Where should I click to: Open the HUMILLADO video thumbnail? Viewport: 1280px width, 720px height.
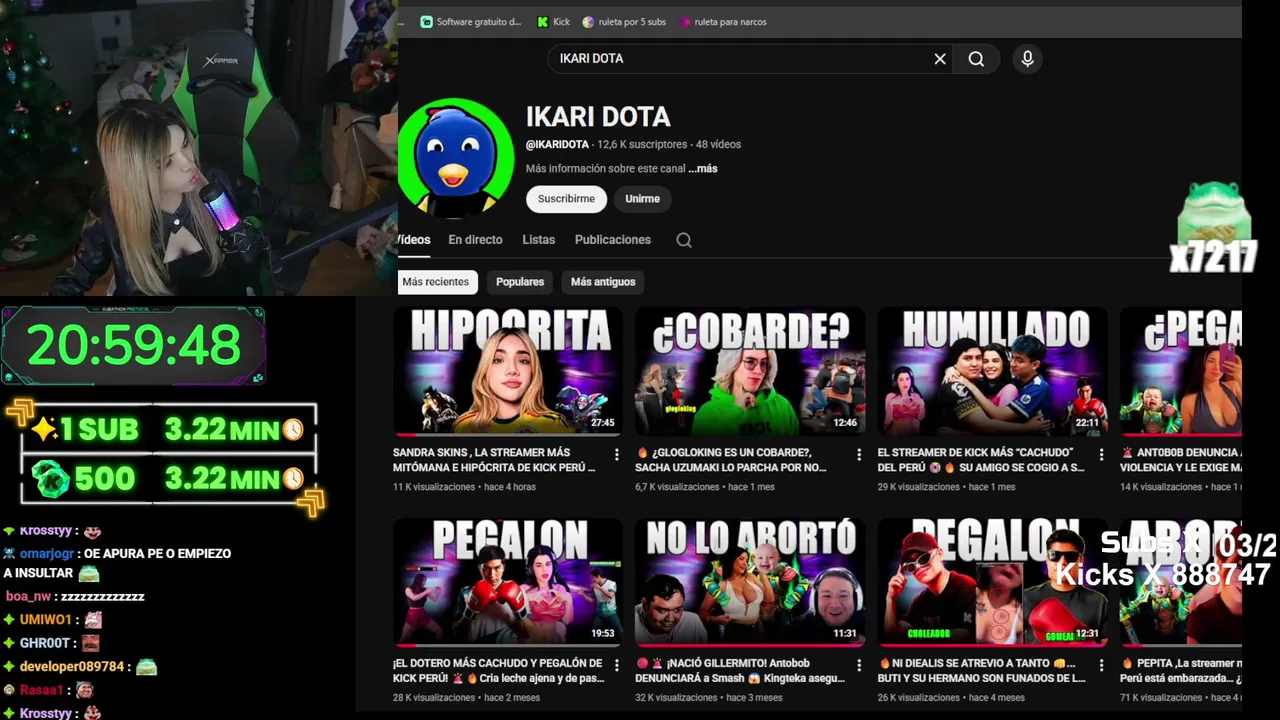(x=992, y=371)
